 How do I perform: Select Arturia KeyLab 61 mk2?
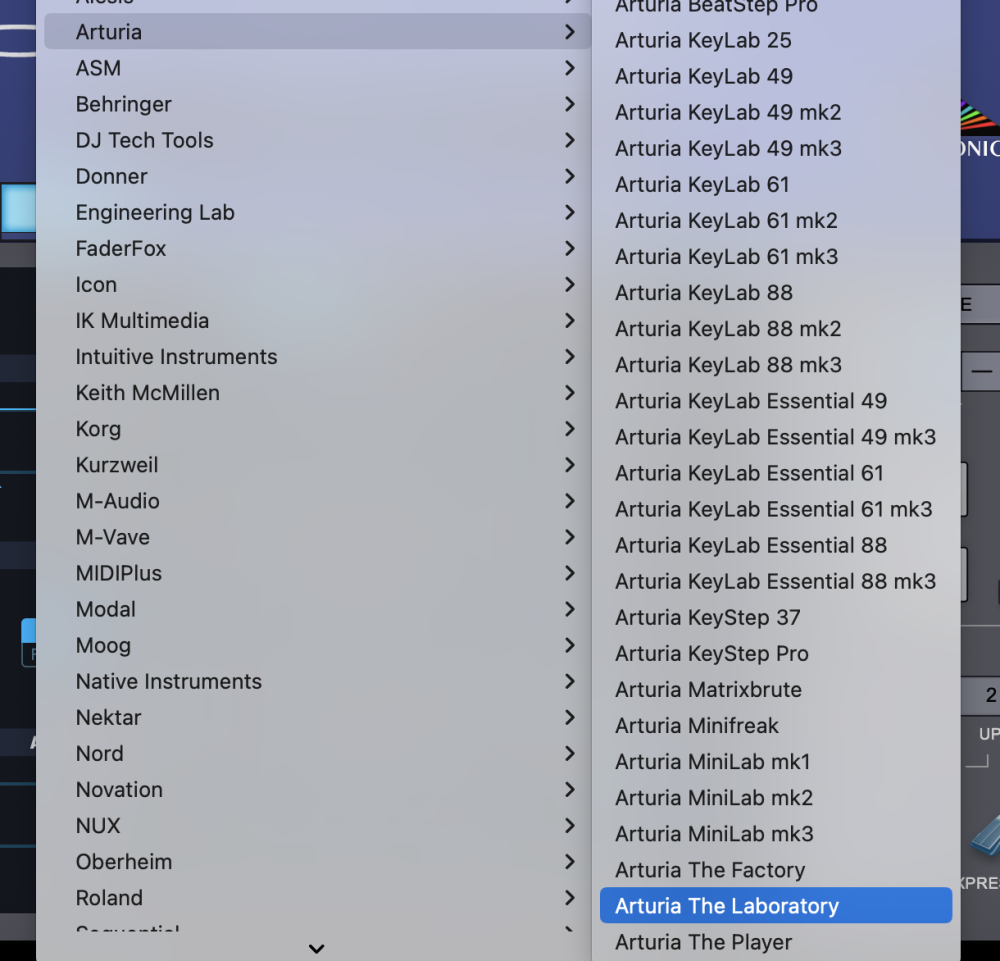[776, 221]
